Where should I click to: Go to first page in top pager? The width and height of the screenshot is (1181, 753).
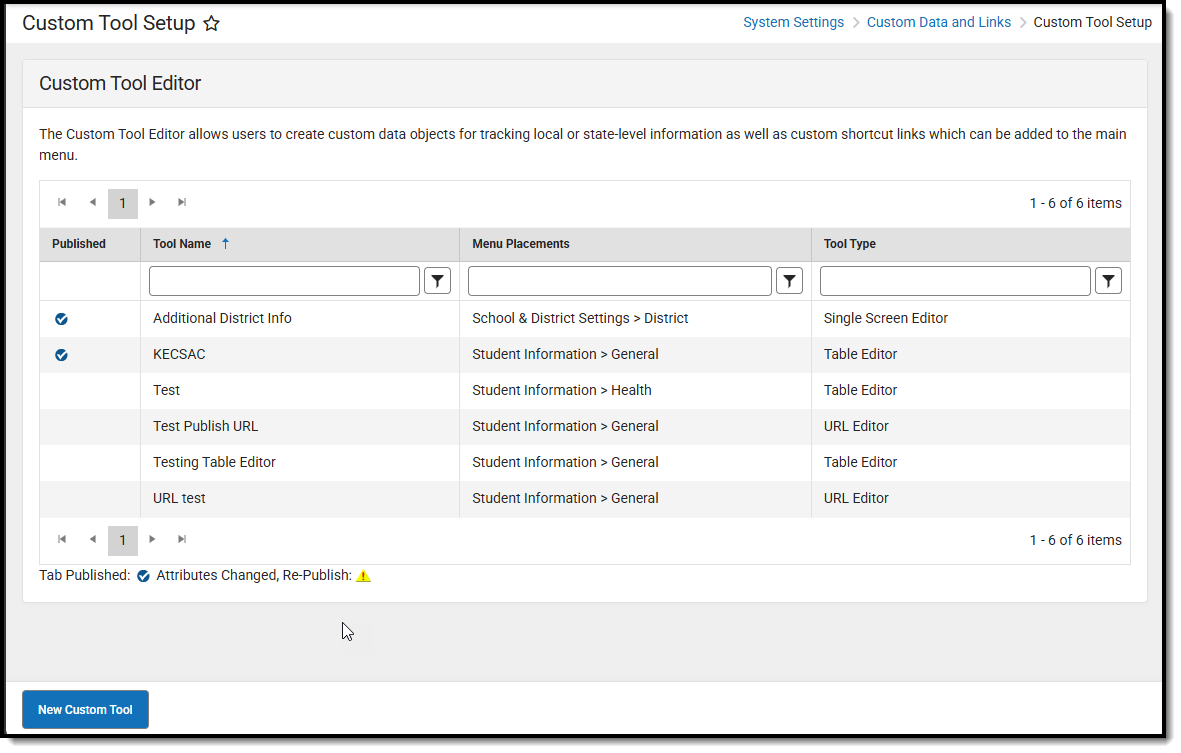[x=62, y=203]
